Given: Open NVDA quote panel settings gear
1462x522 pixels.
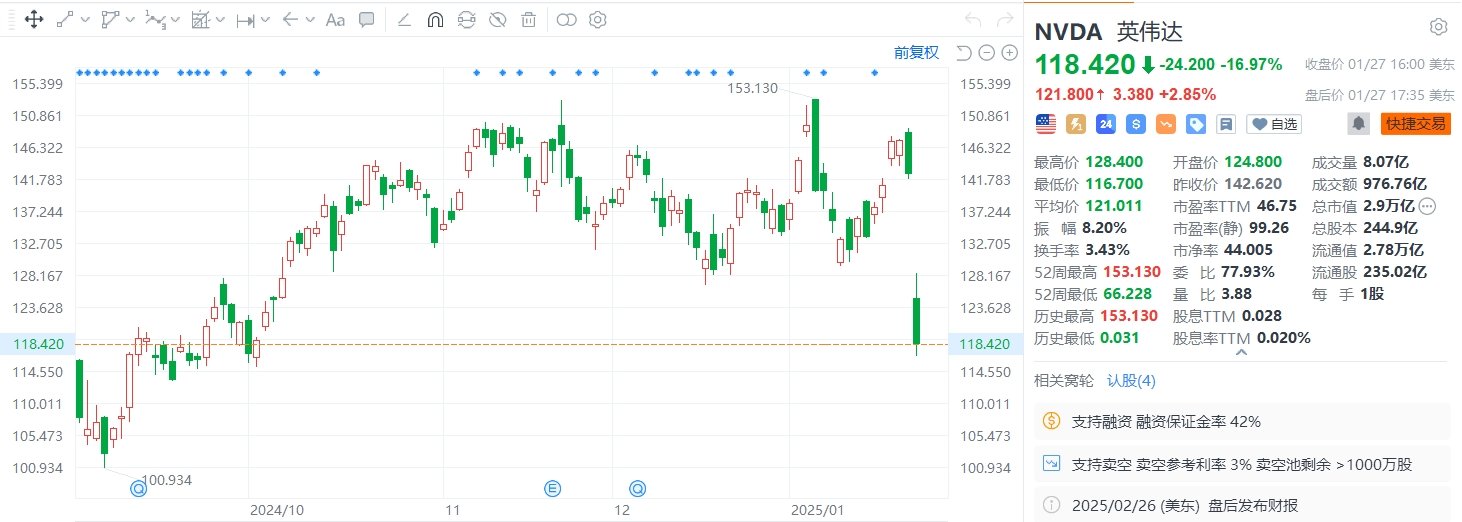Looking at the screenshot, I should pos(1438,27).
